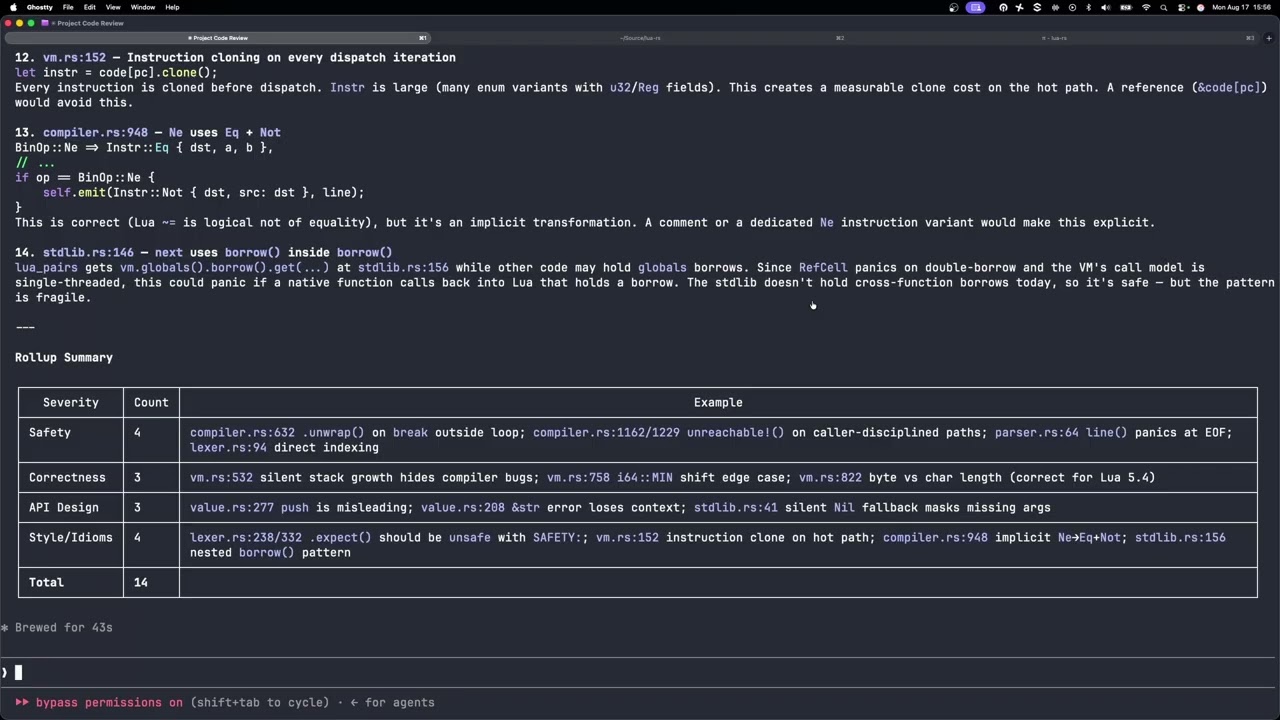Viewport: 1280px width, 720px height.
Task: Click the 'Severity' table header
Action: 71,402
